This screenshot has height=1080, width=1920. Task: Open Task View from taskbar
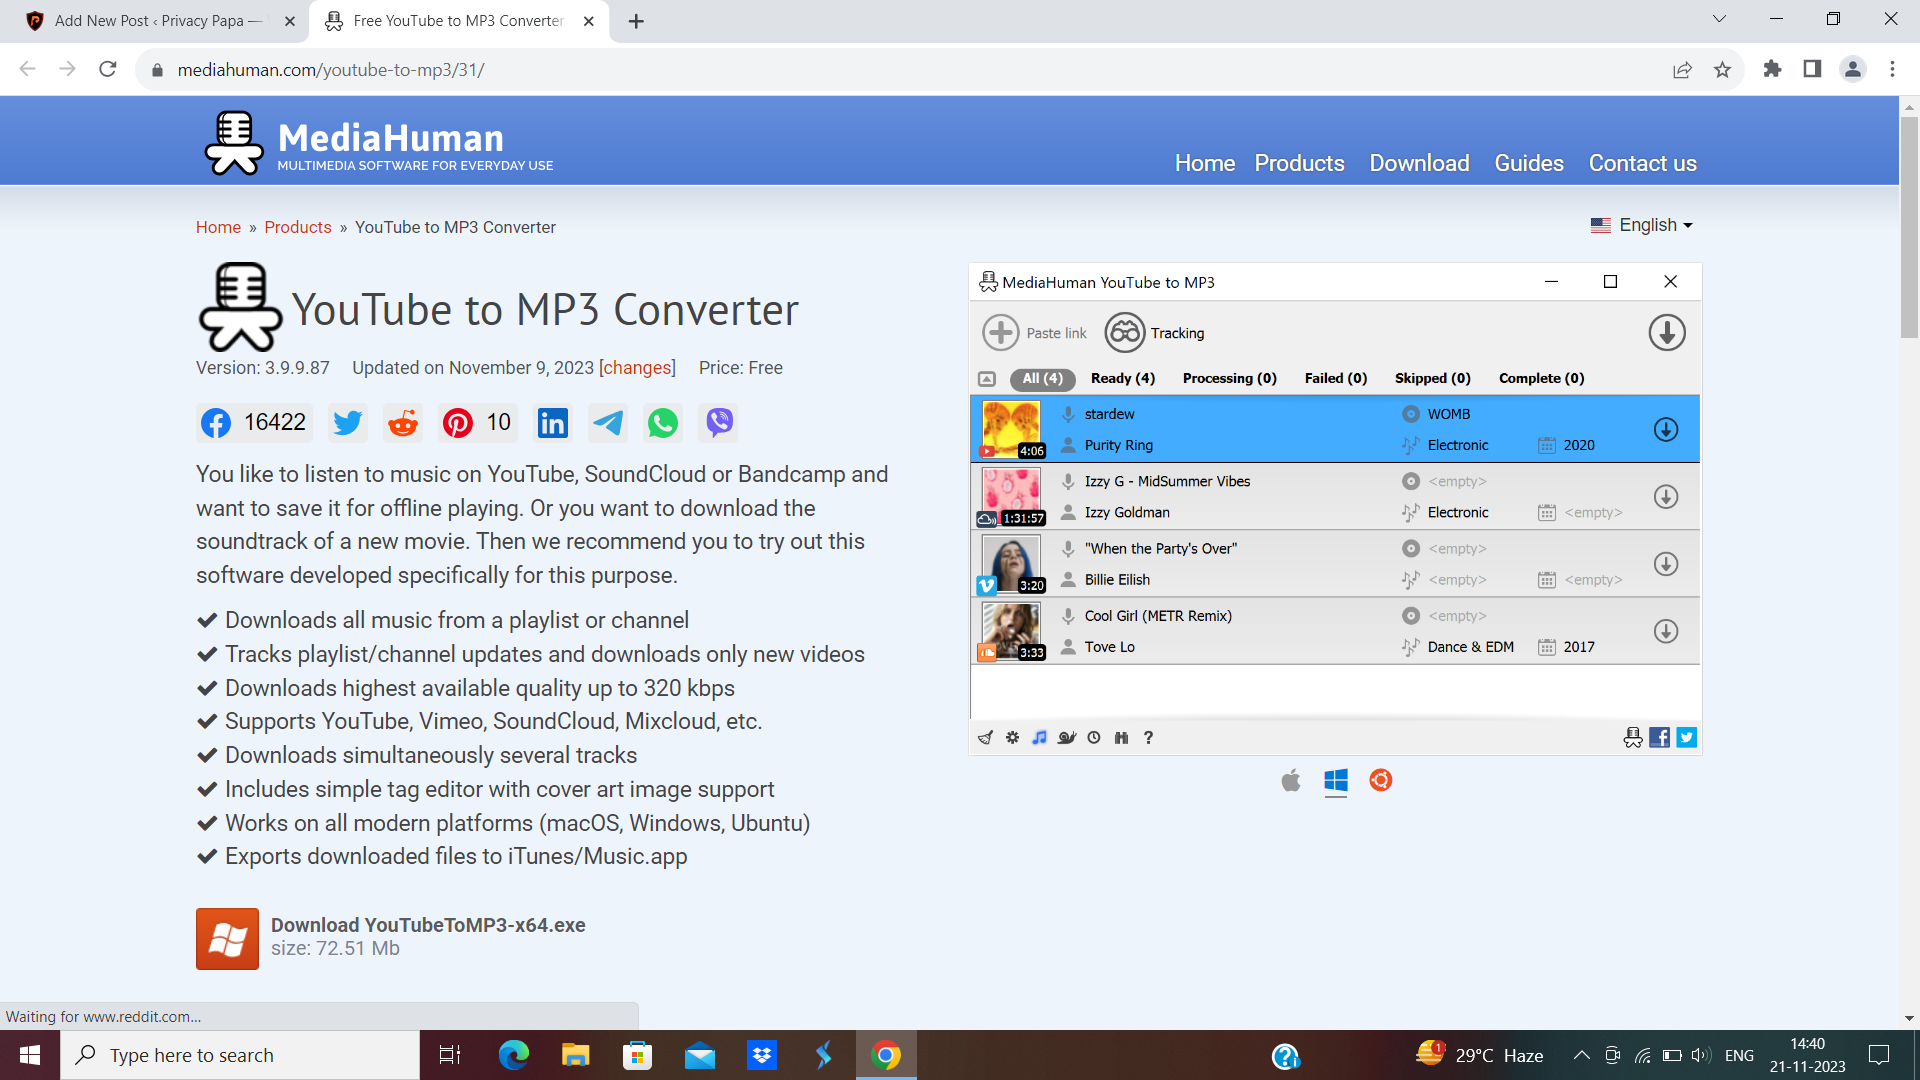(x=450, y=1055)
